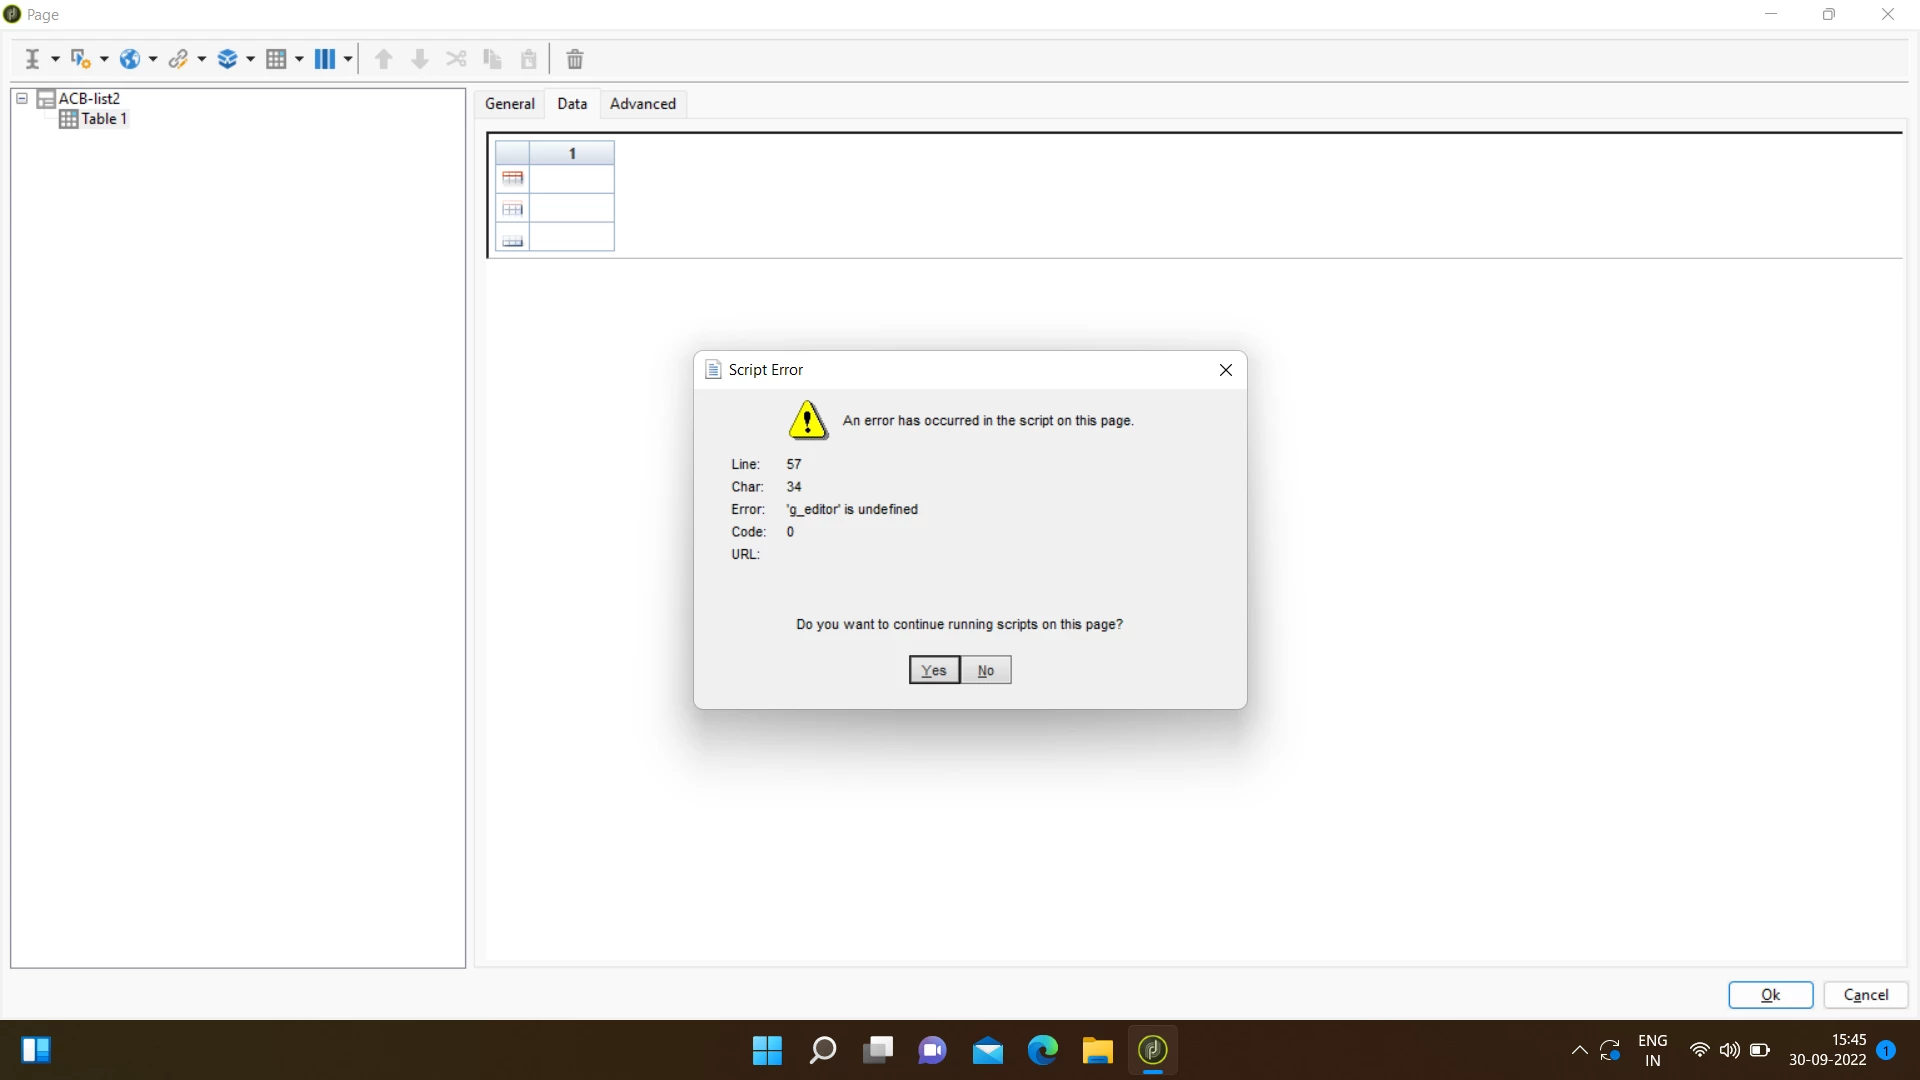Open dropdown arrow beside globe icon
The width and height of the screenshot is (1920, 1080).
(x=153, y=59)
